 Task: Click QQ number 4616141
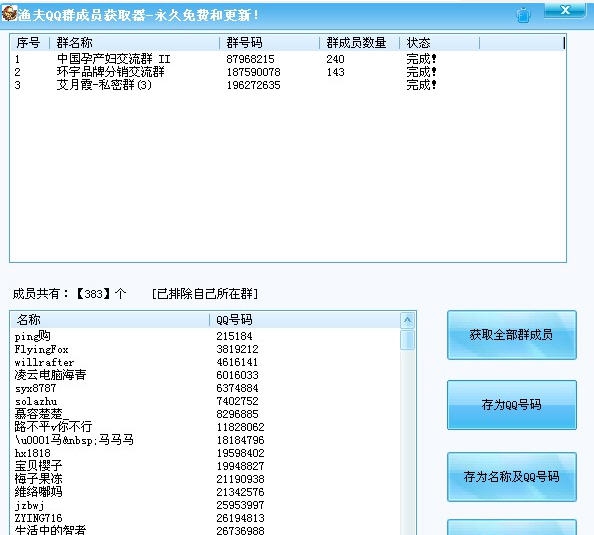237,362
